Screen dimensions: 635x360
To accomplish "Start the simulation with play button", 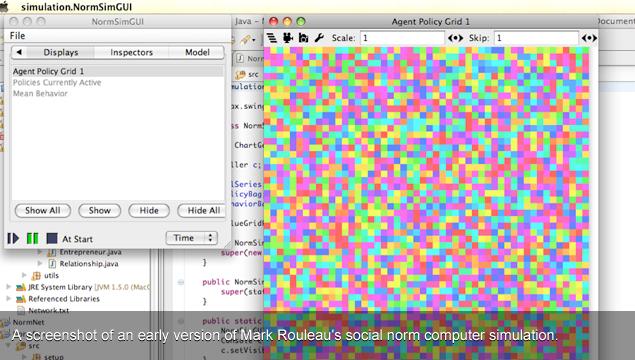I will tap(13, 238).
